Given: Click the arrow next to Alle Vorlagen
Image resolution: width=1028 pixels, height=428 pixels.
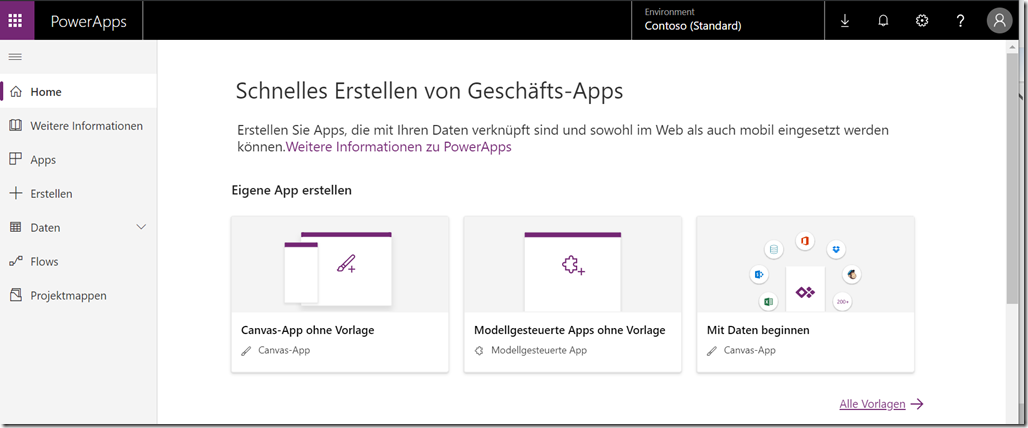Looking at the screenshot, I should click(x=917, y=404).
